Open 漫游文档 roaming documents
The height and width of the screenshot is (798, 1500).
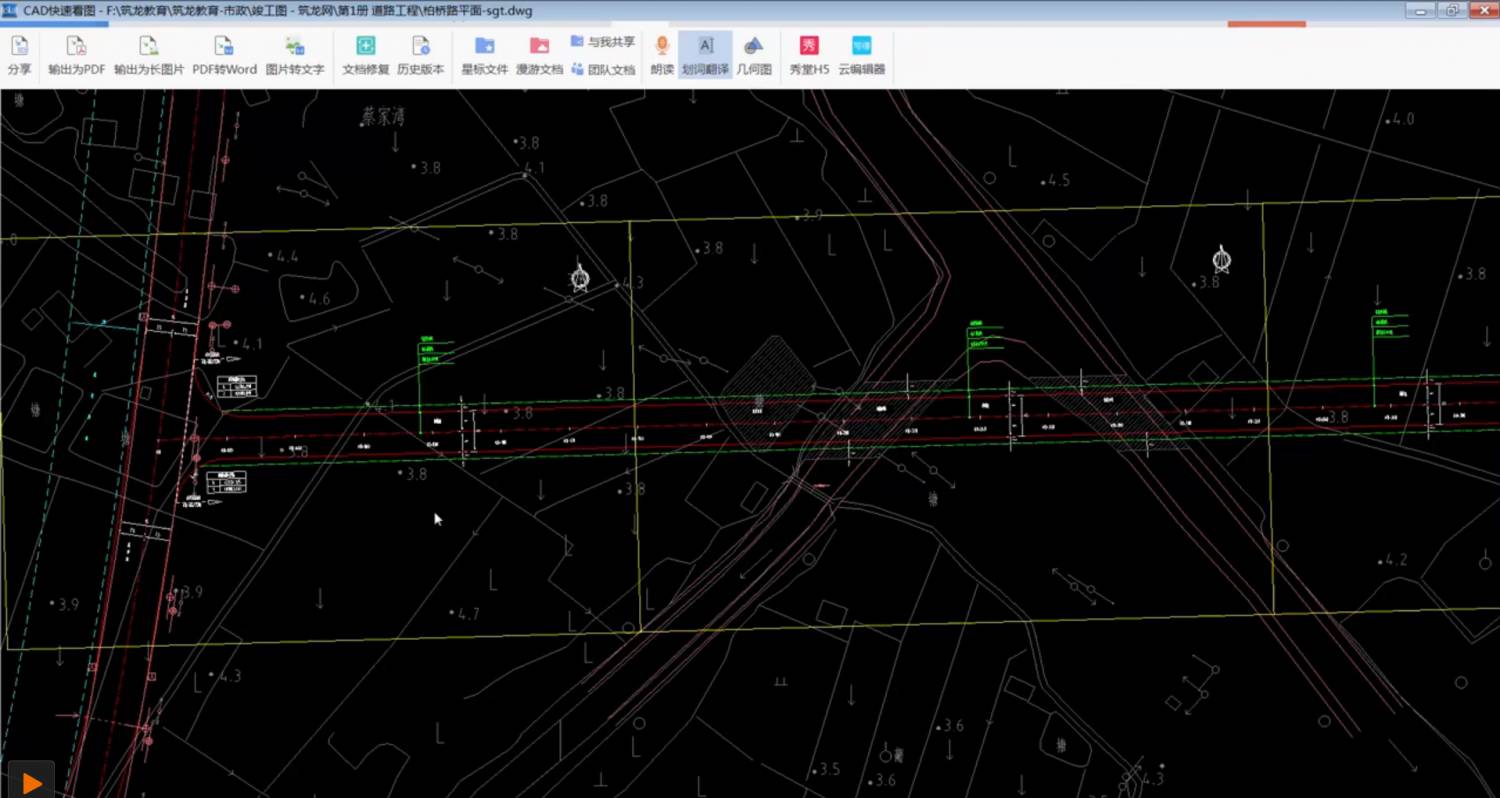click(x=540, y=56)
